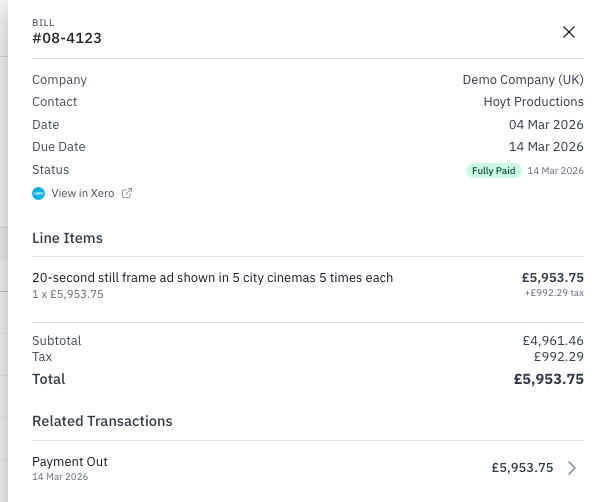Select bill number #08-4123 heading
Viewport: 601px width, 502px height.
(67, 39)
